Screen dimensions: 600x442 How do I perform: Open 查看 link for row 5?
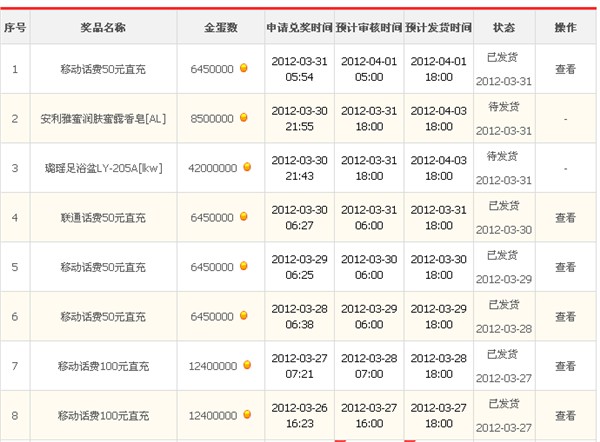tap(565, 267)
